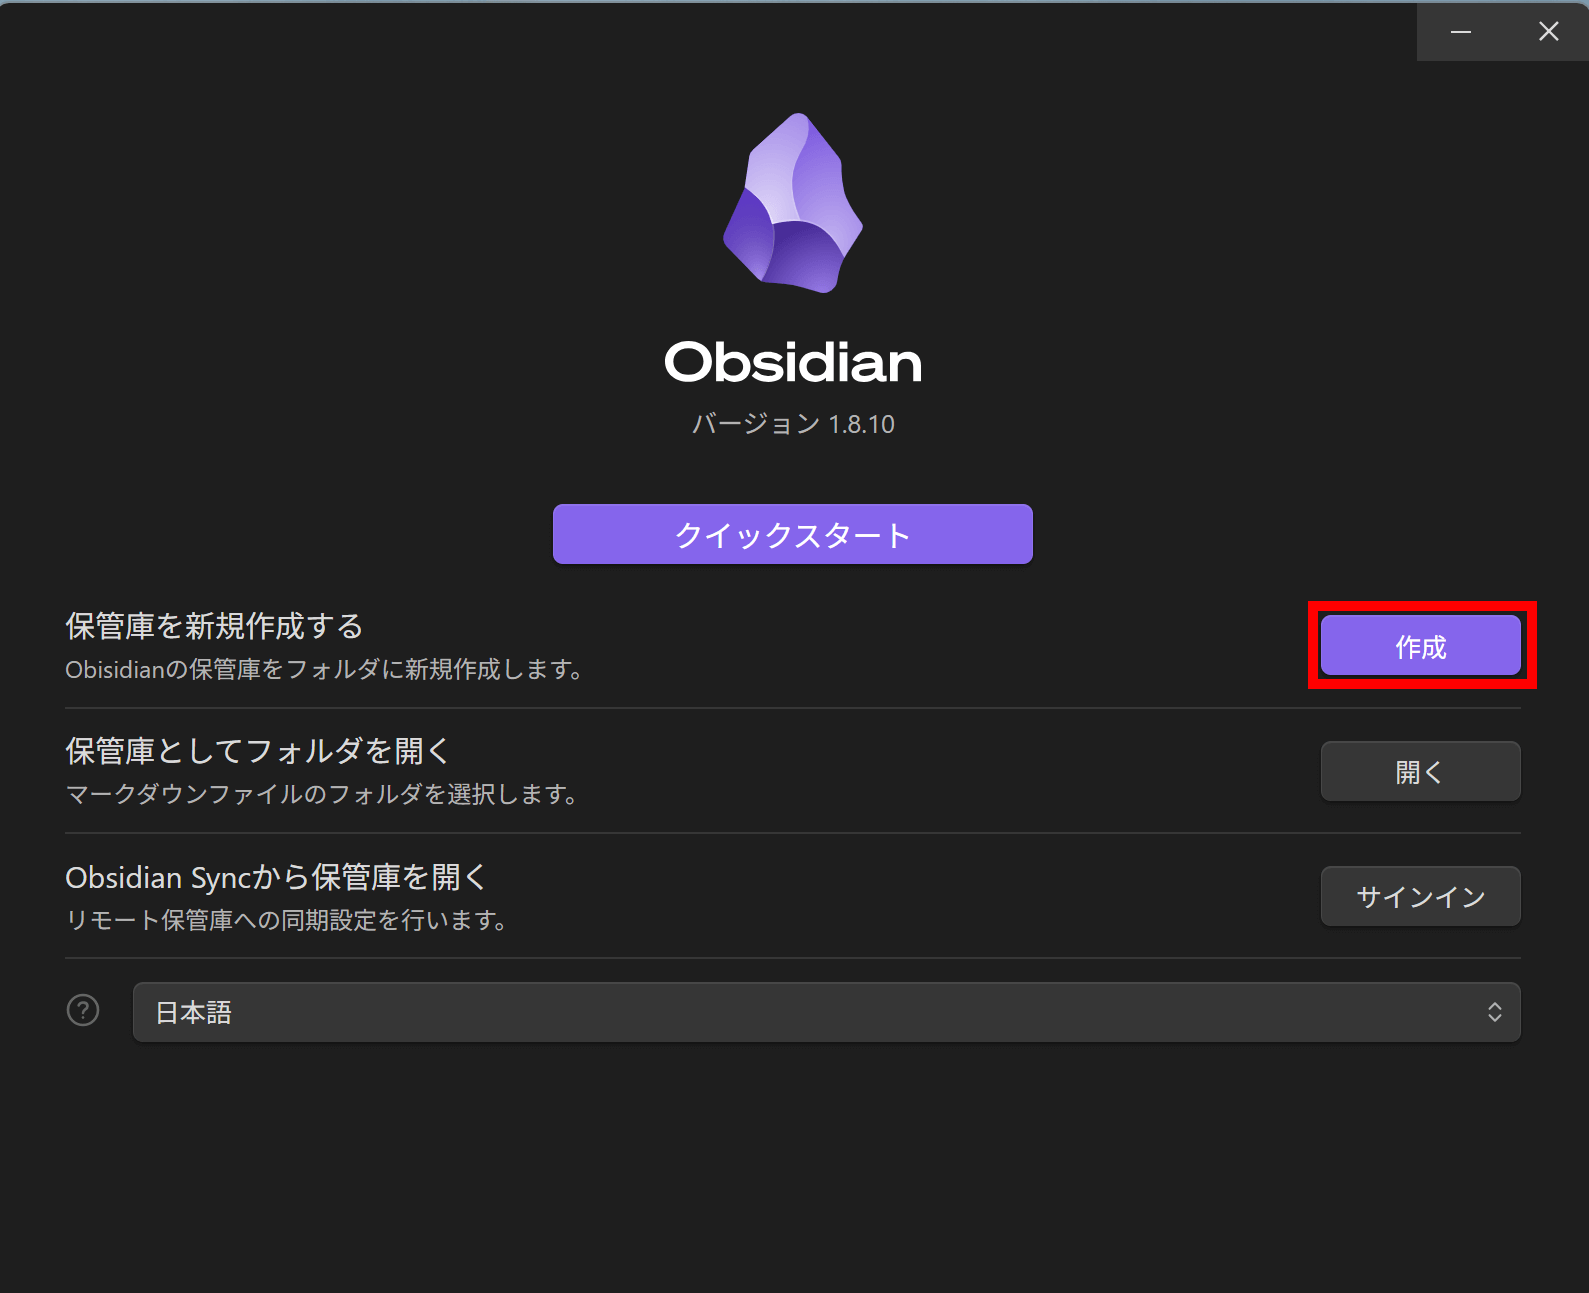Viewport: 1589px width, 1293px height.
Task: Select the 保管庫を新規作成する heading
Action: tap(214, 626)
